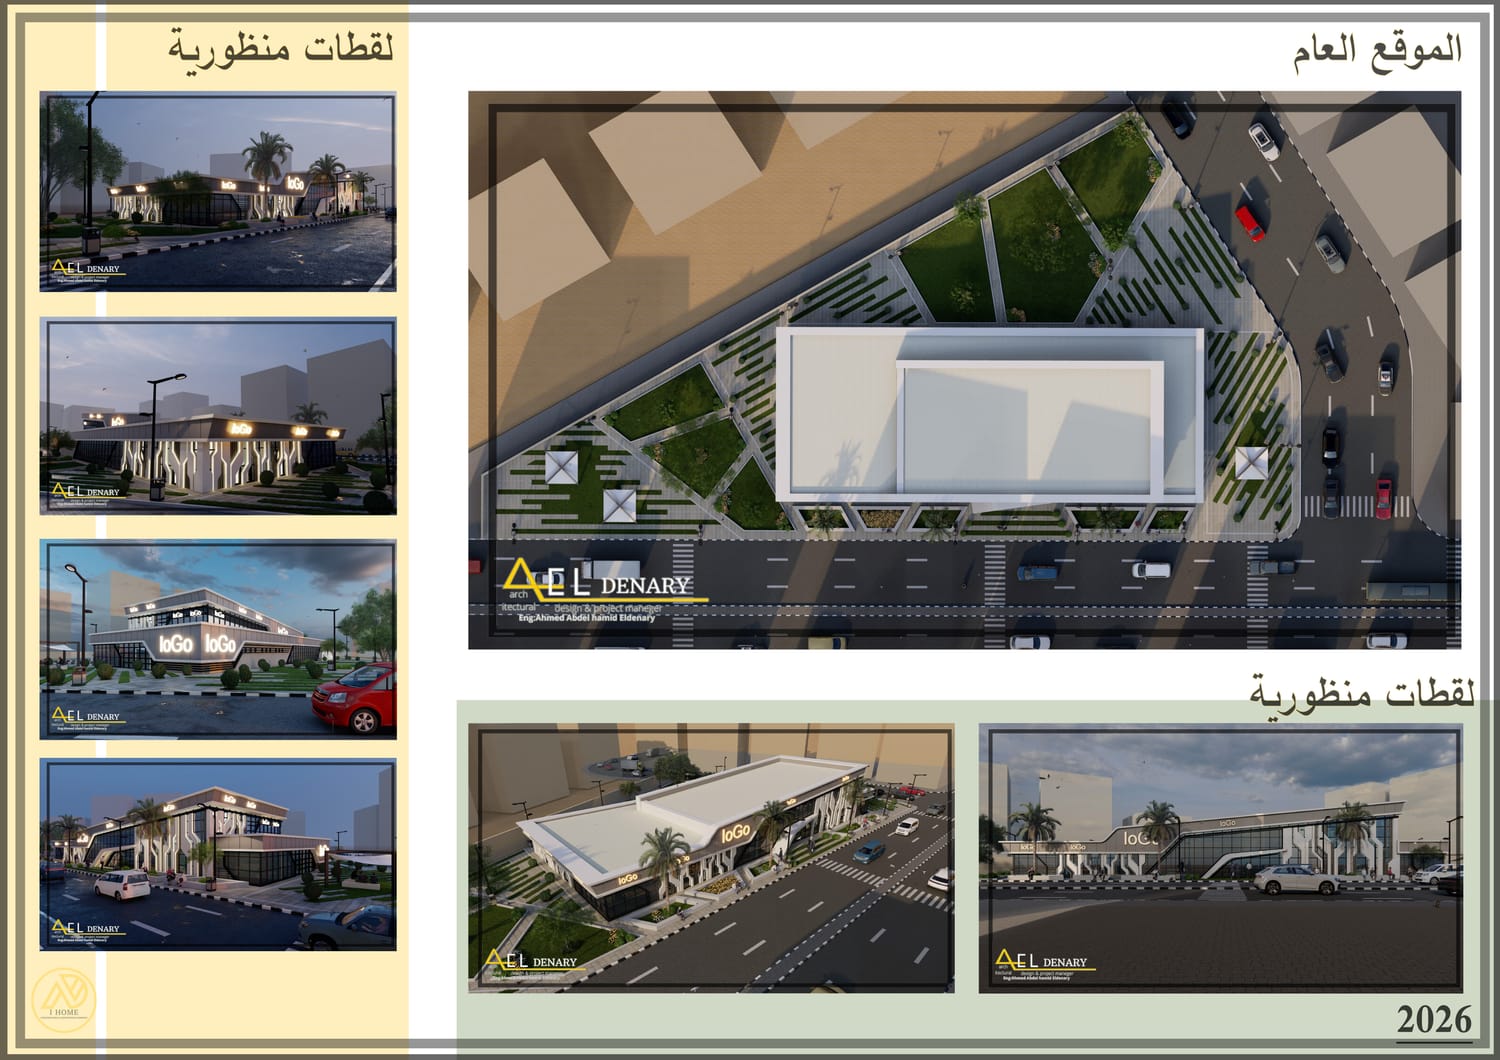Click the top-left 'لقطات منظورية' heading
This screenshot has height=1060, width=1500.
click(280, 48)
